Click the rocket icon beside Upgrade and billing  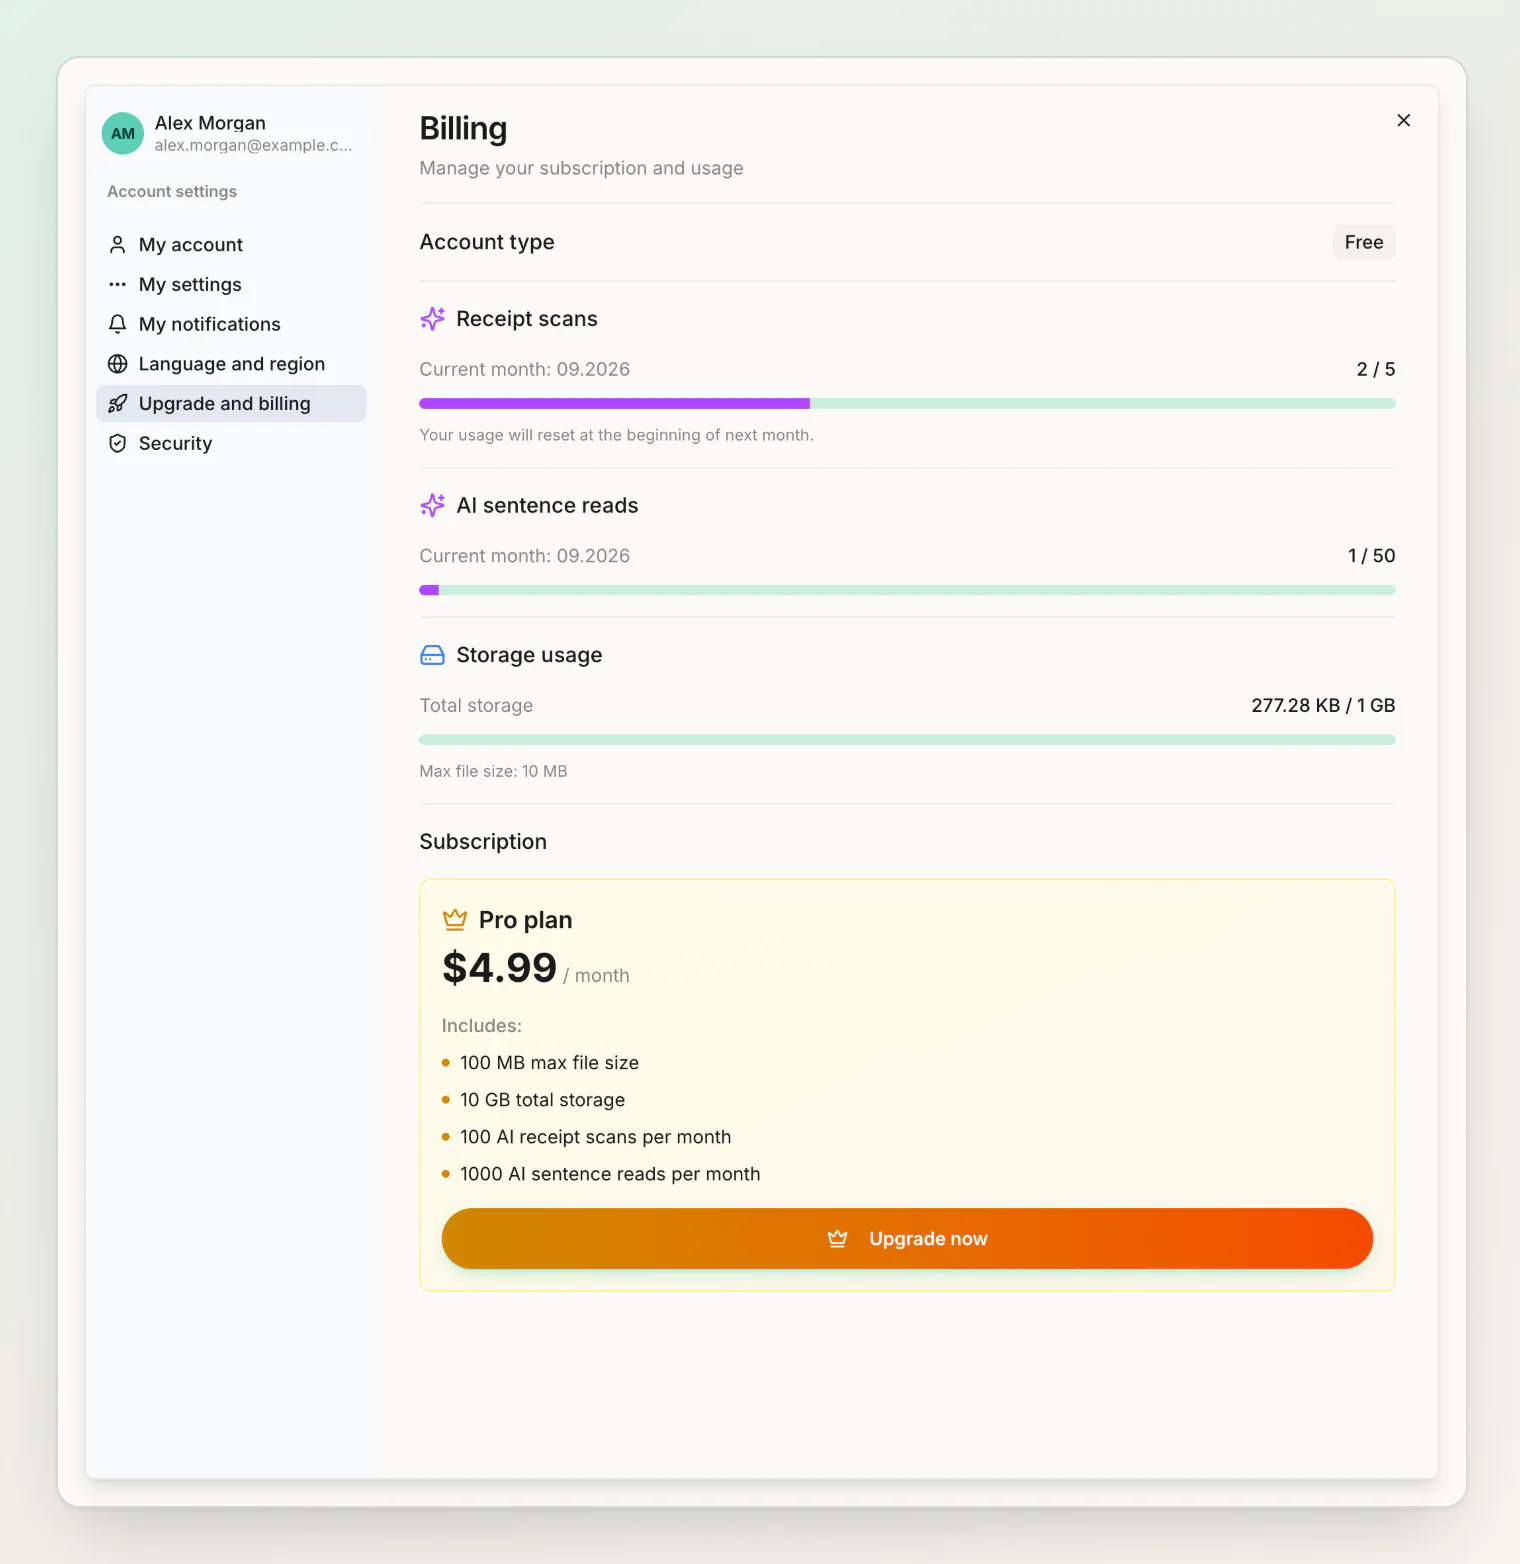(117, 404)
